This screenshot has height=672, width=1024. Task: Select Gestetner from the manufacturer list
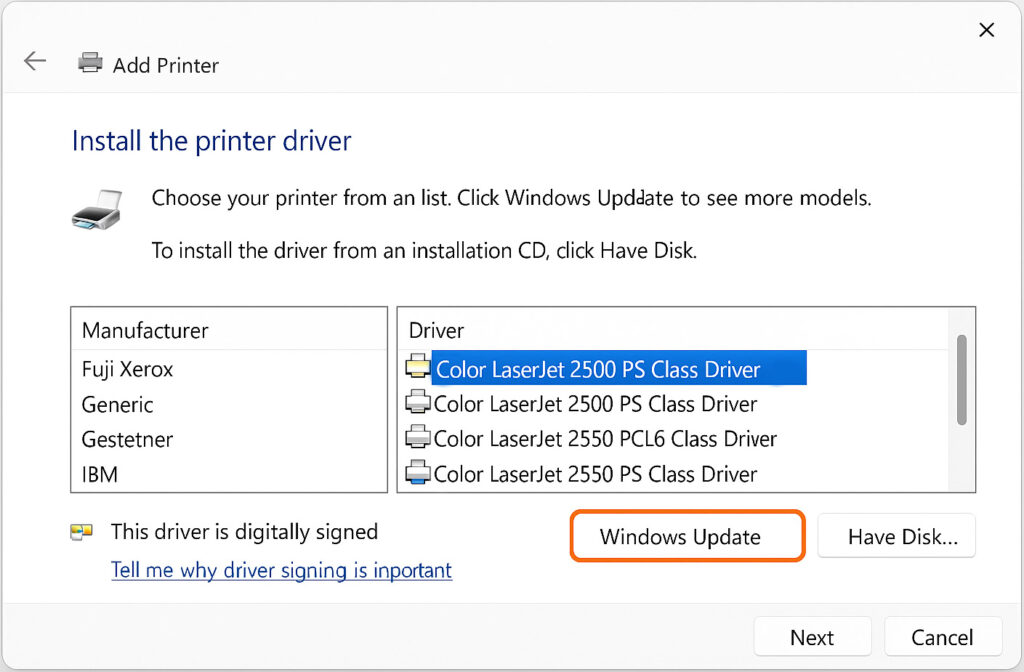127,439
